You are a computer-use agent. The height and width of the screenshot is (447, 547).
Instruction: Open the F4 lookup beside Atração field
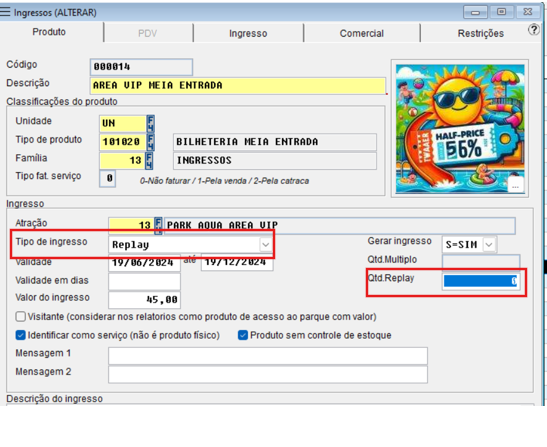tap(158, 225)
